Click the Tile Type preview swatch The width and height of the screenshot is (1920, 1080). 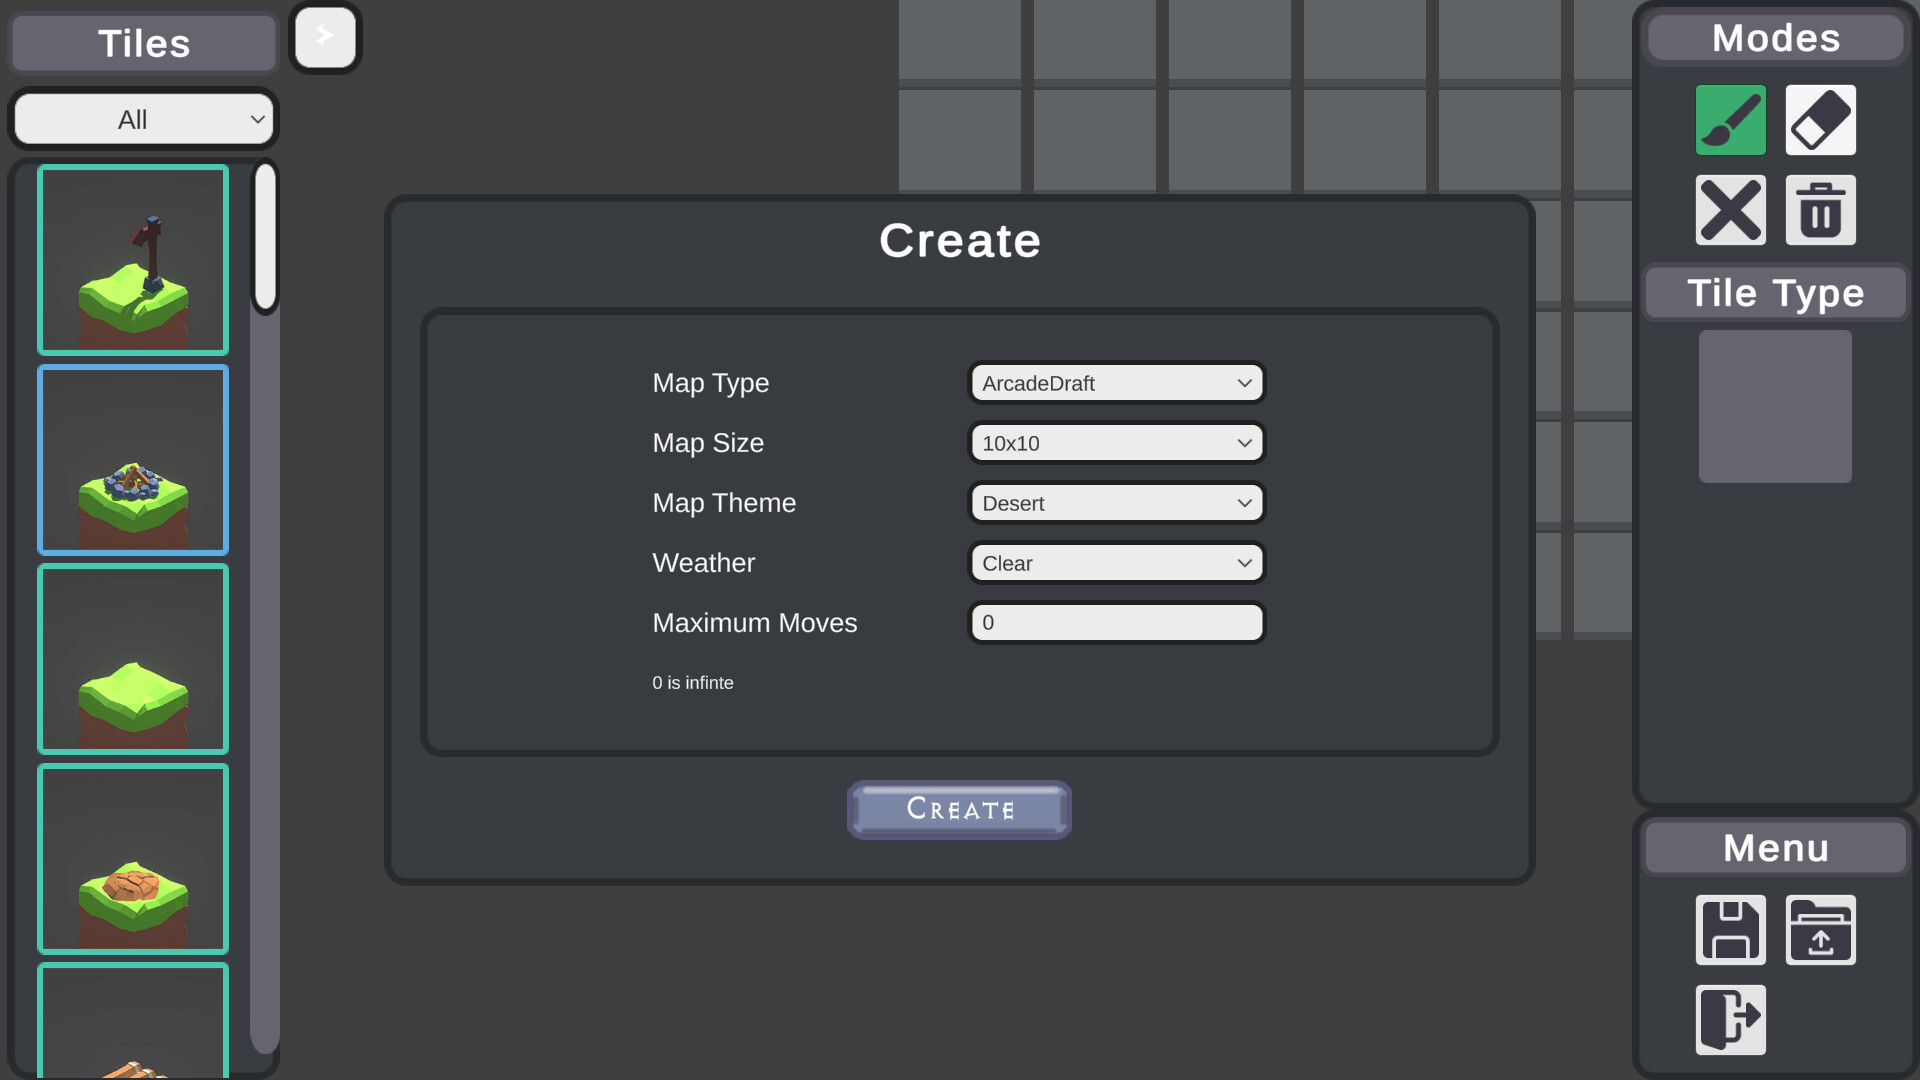1775,406
